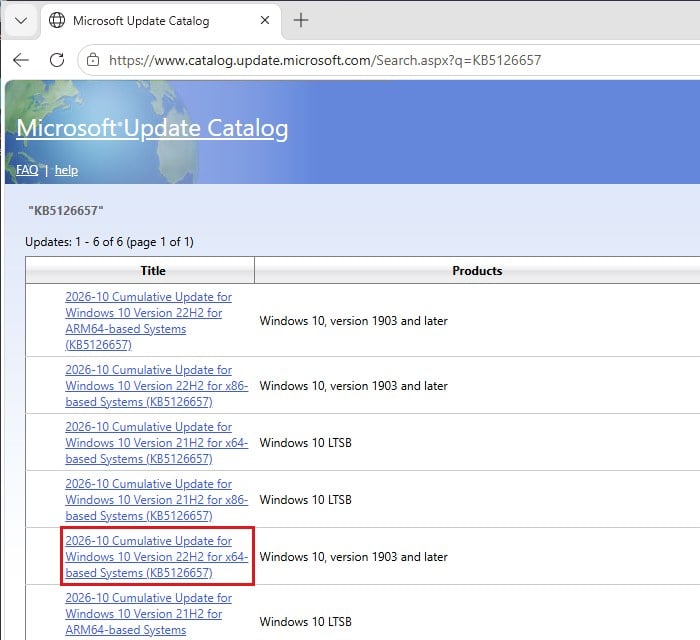
Task: Select Windows 10 LTSB for 21H2 ARM64 row
Action: (305, 622)
